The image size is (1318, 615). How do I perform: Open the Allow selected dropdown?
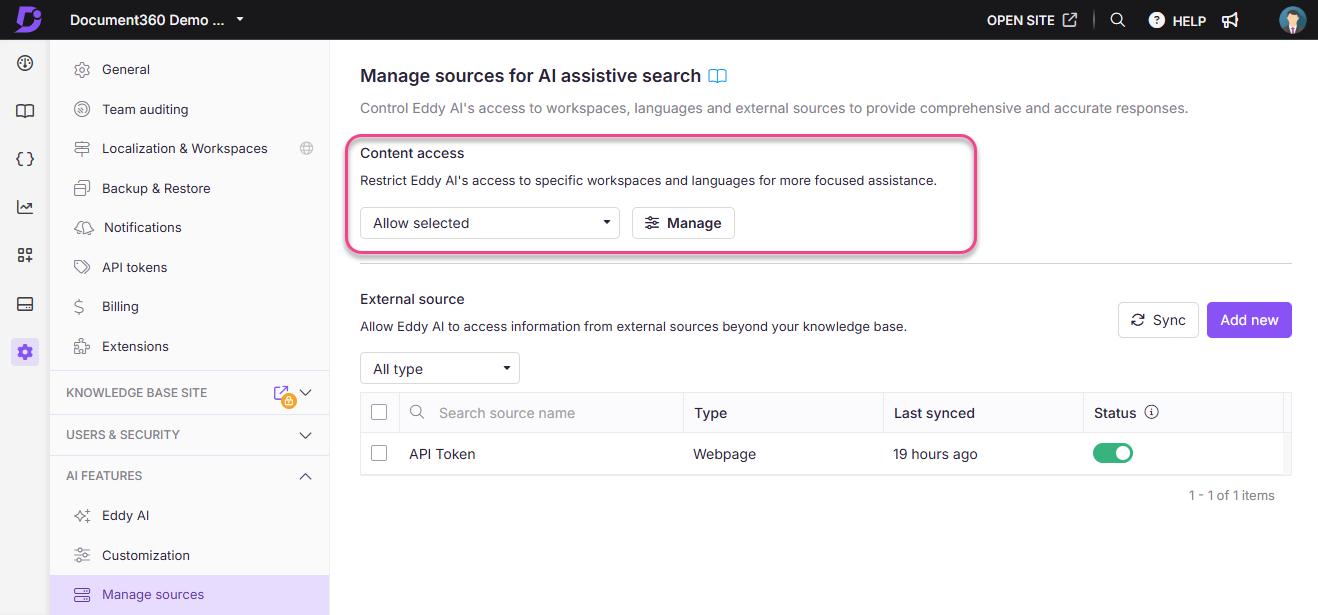490,223
